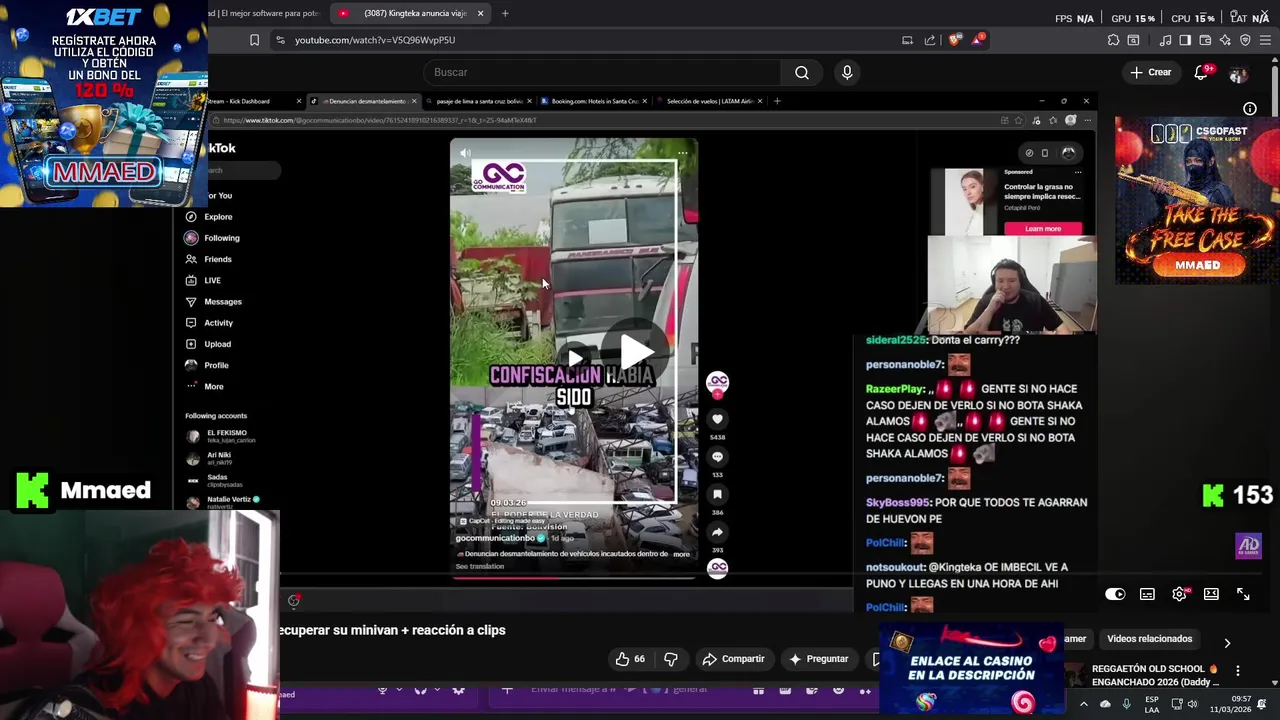Click the share page icon in address bar

point(930,40)
